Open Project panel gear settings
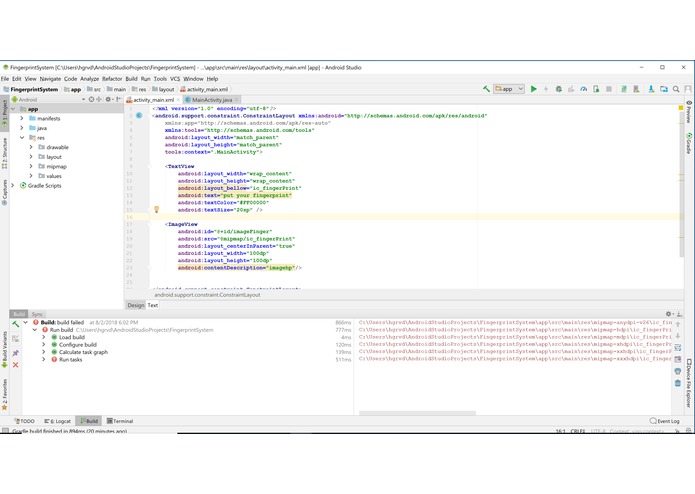The image size is (695, 494). (x=109, y=99)
